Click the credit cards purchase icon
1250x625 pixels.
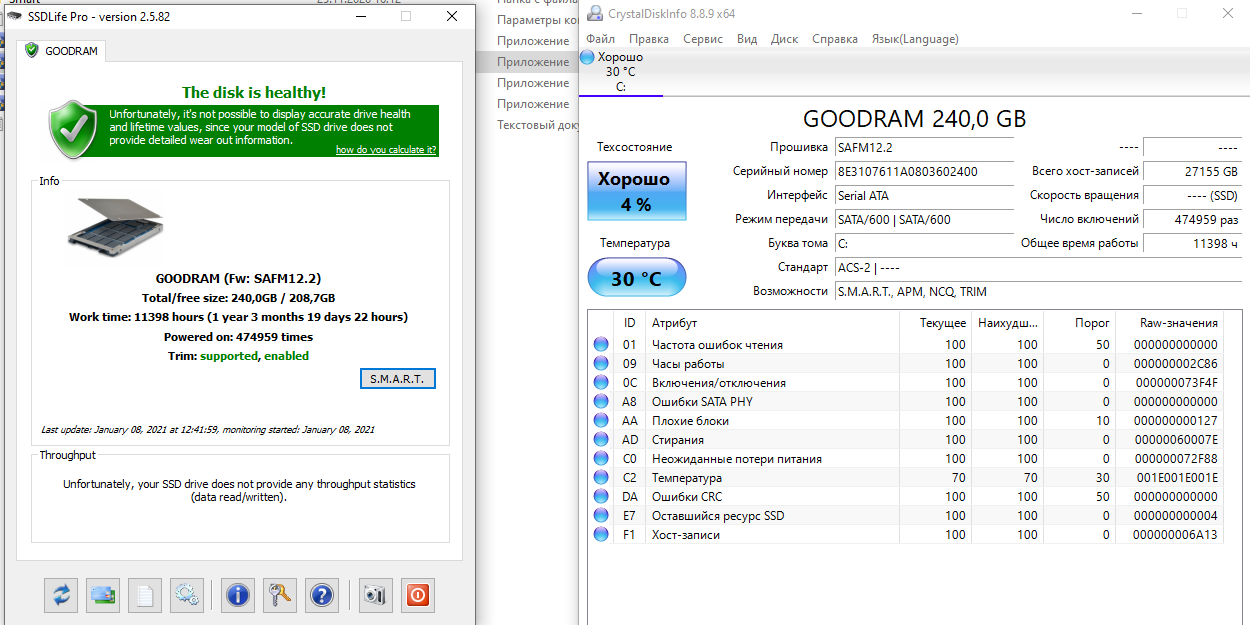click(x=103, y=595)
